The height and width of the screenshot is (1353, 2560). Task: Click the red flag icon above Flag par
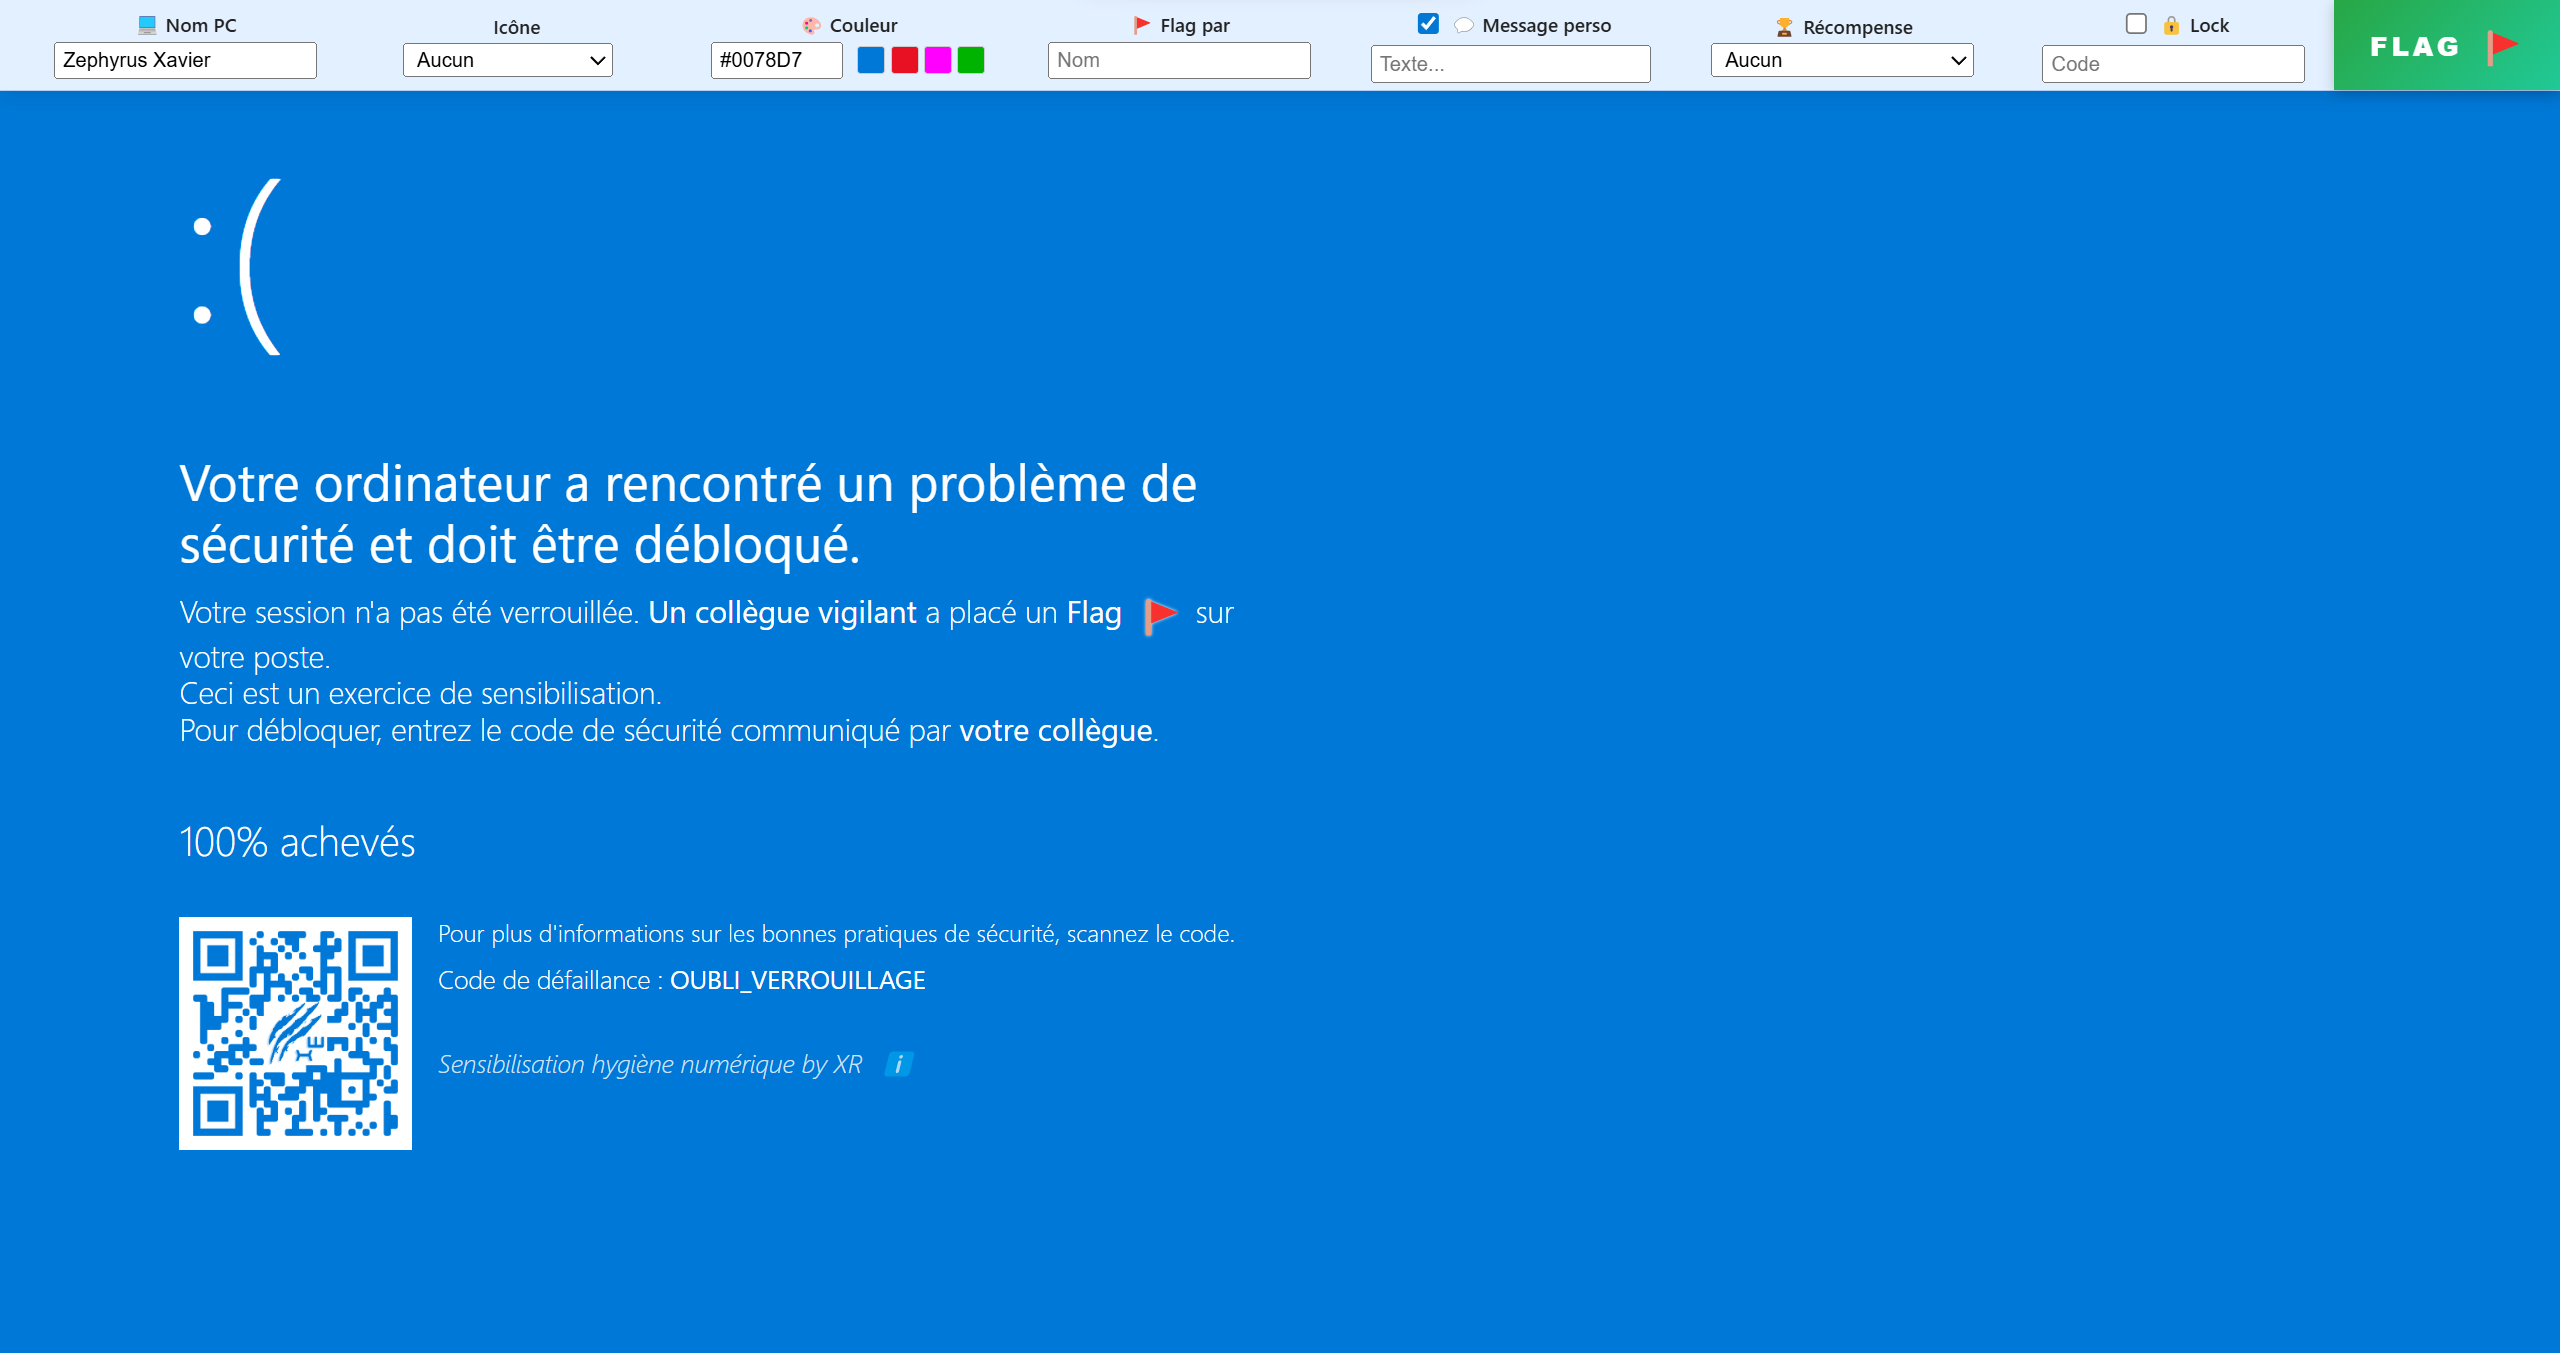[1140, 24]
